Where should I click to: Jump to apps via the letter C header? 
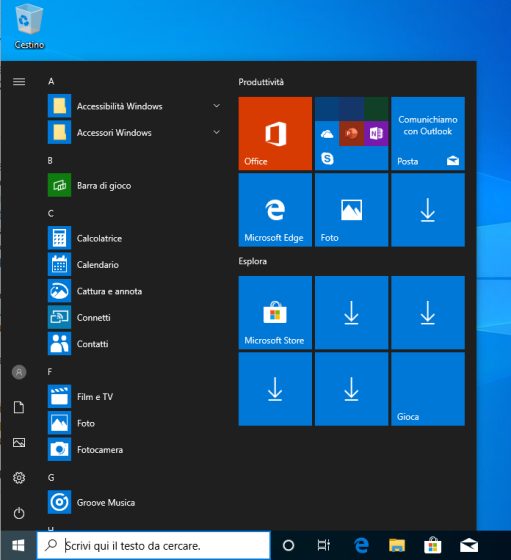51,214
